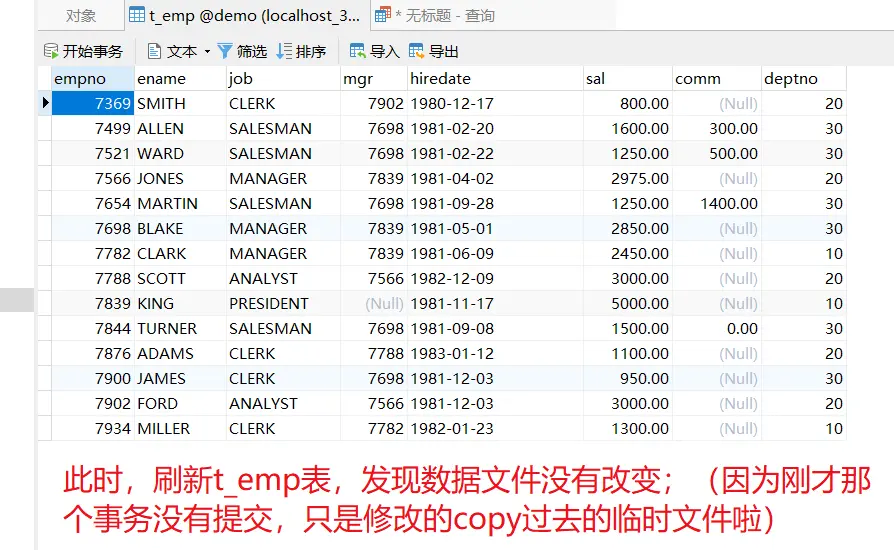Expand the text (文本) dropdown arrow

click(x=208, y=51)
